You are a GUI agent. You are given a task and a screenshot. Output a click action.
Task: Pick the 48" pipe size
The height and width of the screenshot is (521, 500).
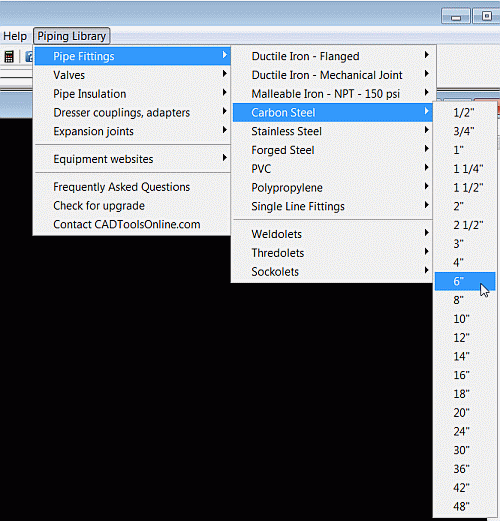pyautogui.click(x=465, y=507)
